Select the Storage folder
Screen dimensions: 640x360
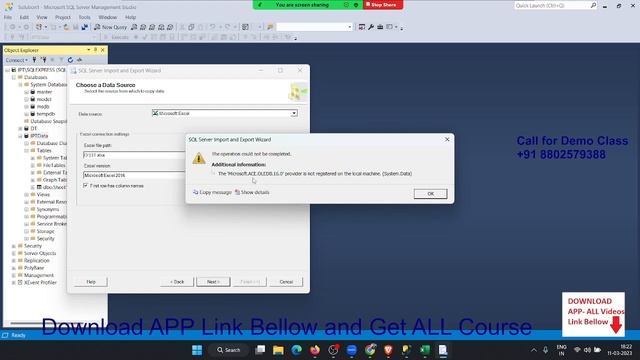coord(45,231)
